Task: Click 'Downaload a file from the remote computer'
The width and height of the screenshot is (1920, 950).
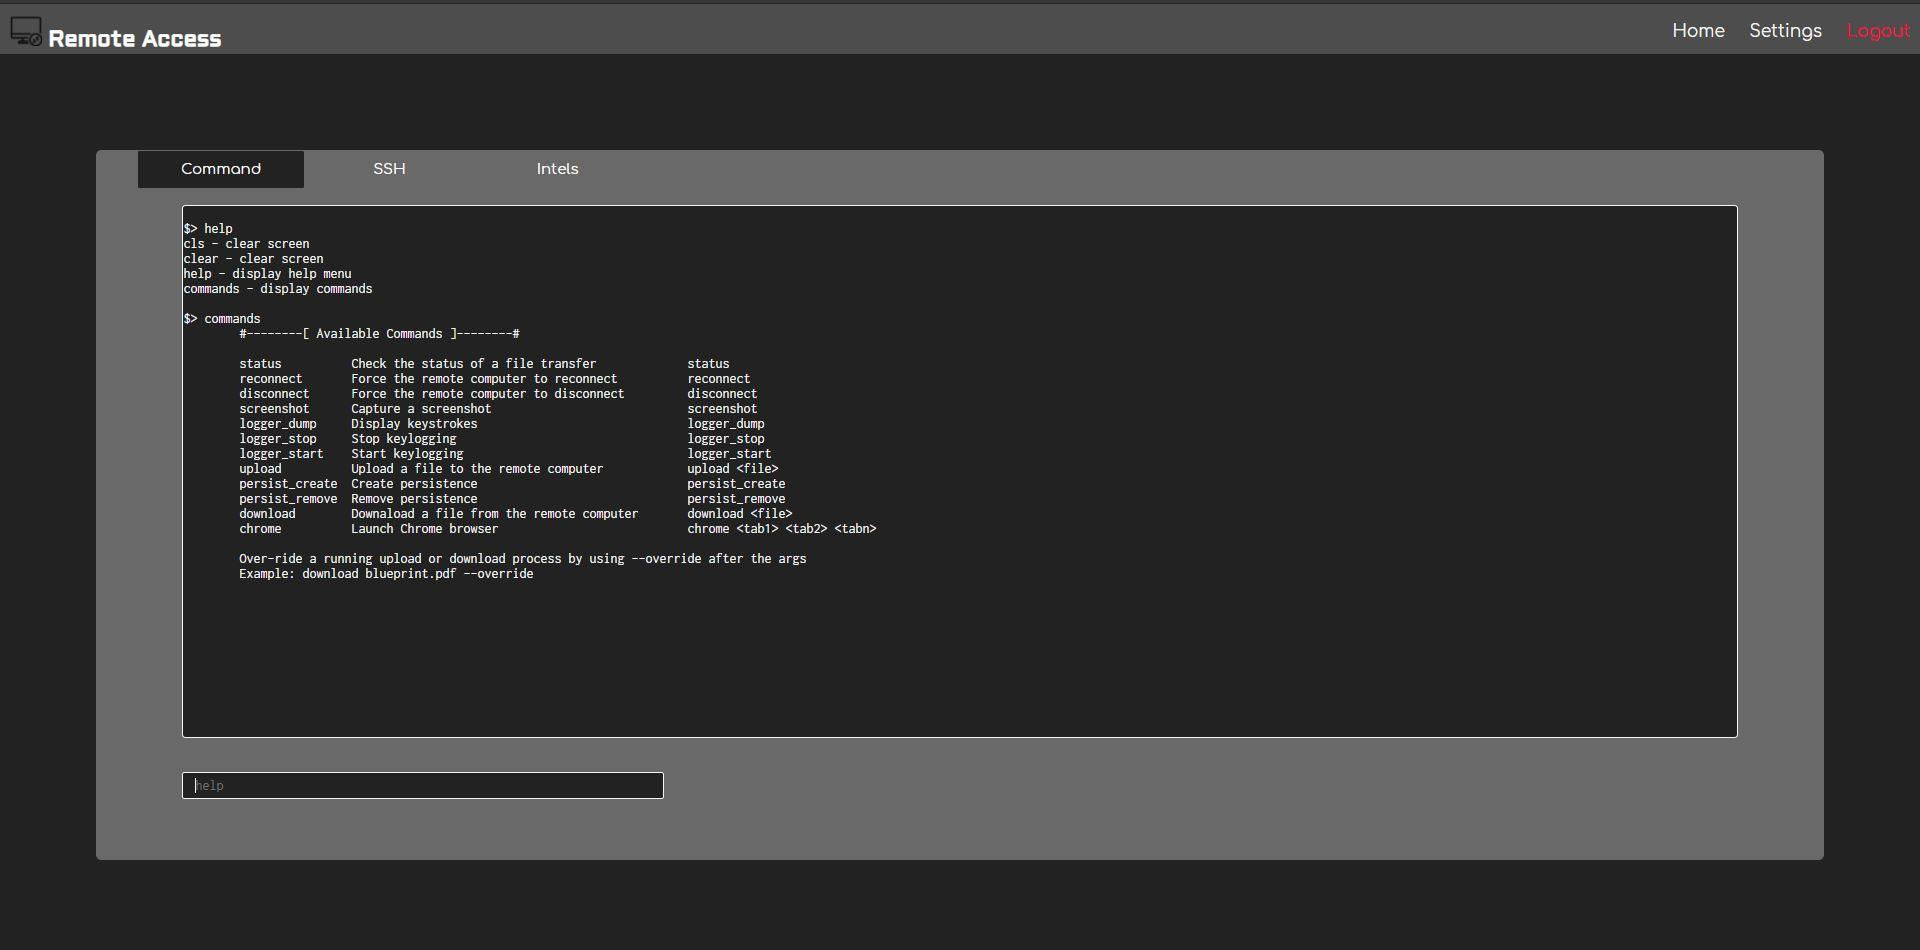Action: 494,514
